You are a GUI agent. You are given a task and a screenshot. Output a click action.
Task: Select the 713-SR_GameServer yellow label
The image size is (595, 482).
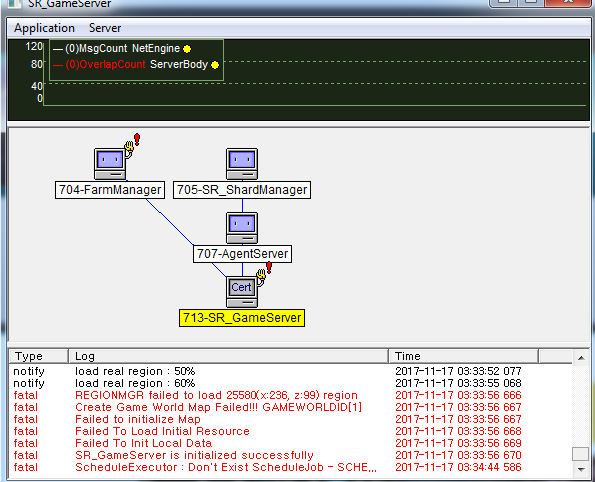pyautogui.click(x=242, y=318)
